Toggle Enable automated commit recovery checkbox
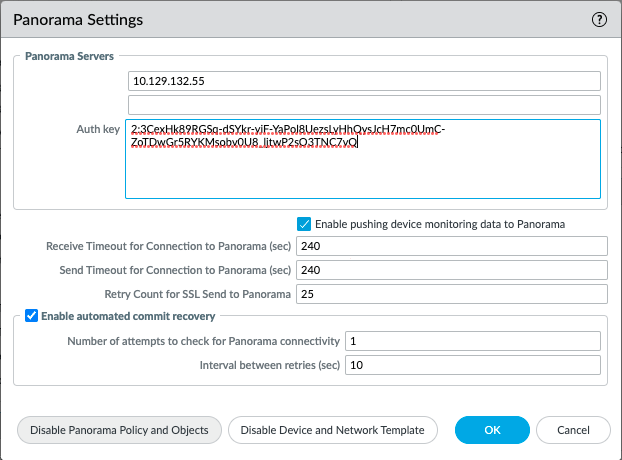Viewport: 622px width, 460px height. [x=31, y=316]
